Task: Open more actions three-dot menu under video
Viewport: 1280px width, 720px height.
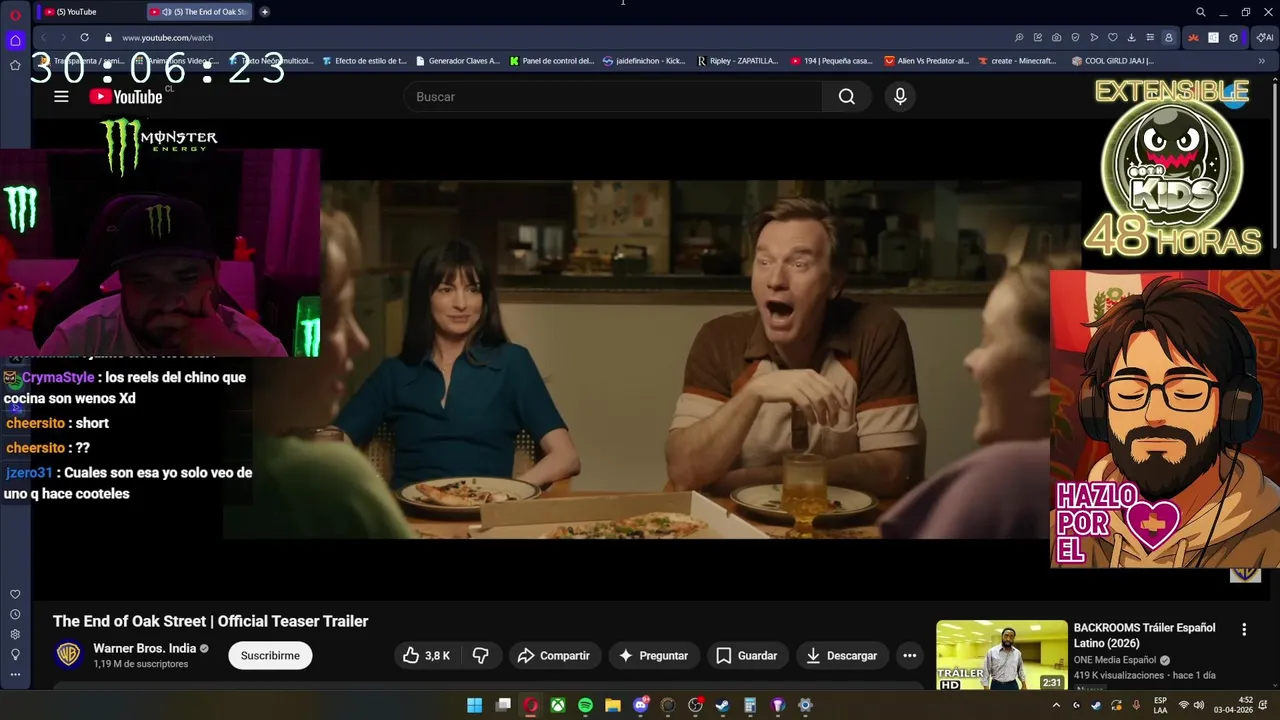Action: tap(909, 656)
